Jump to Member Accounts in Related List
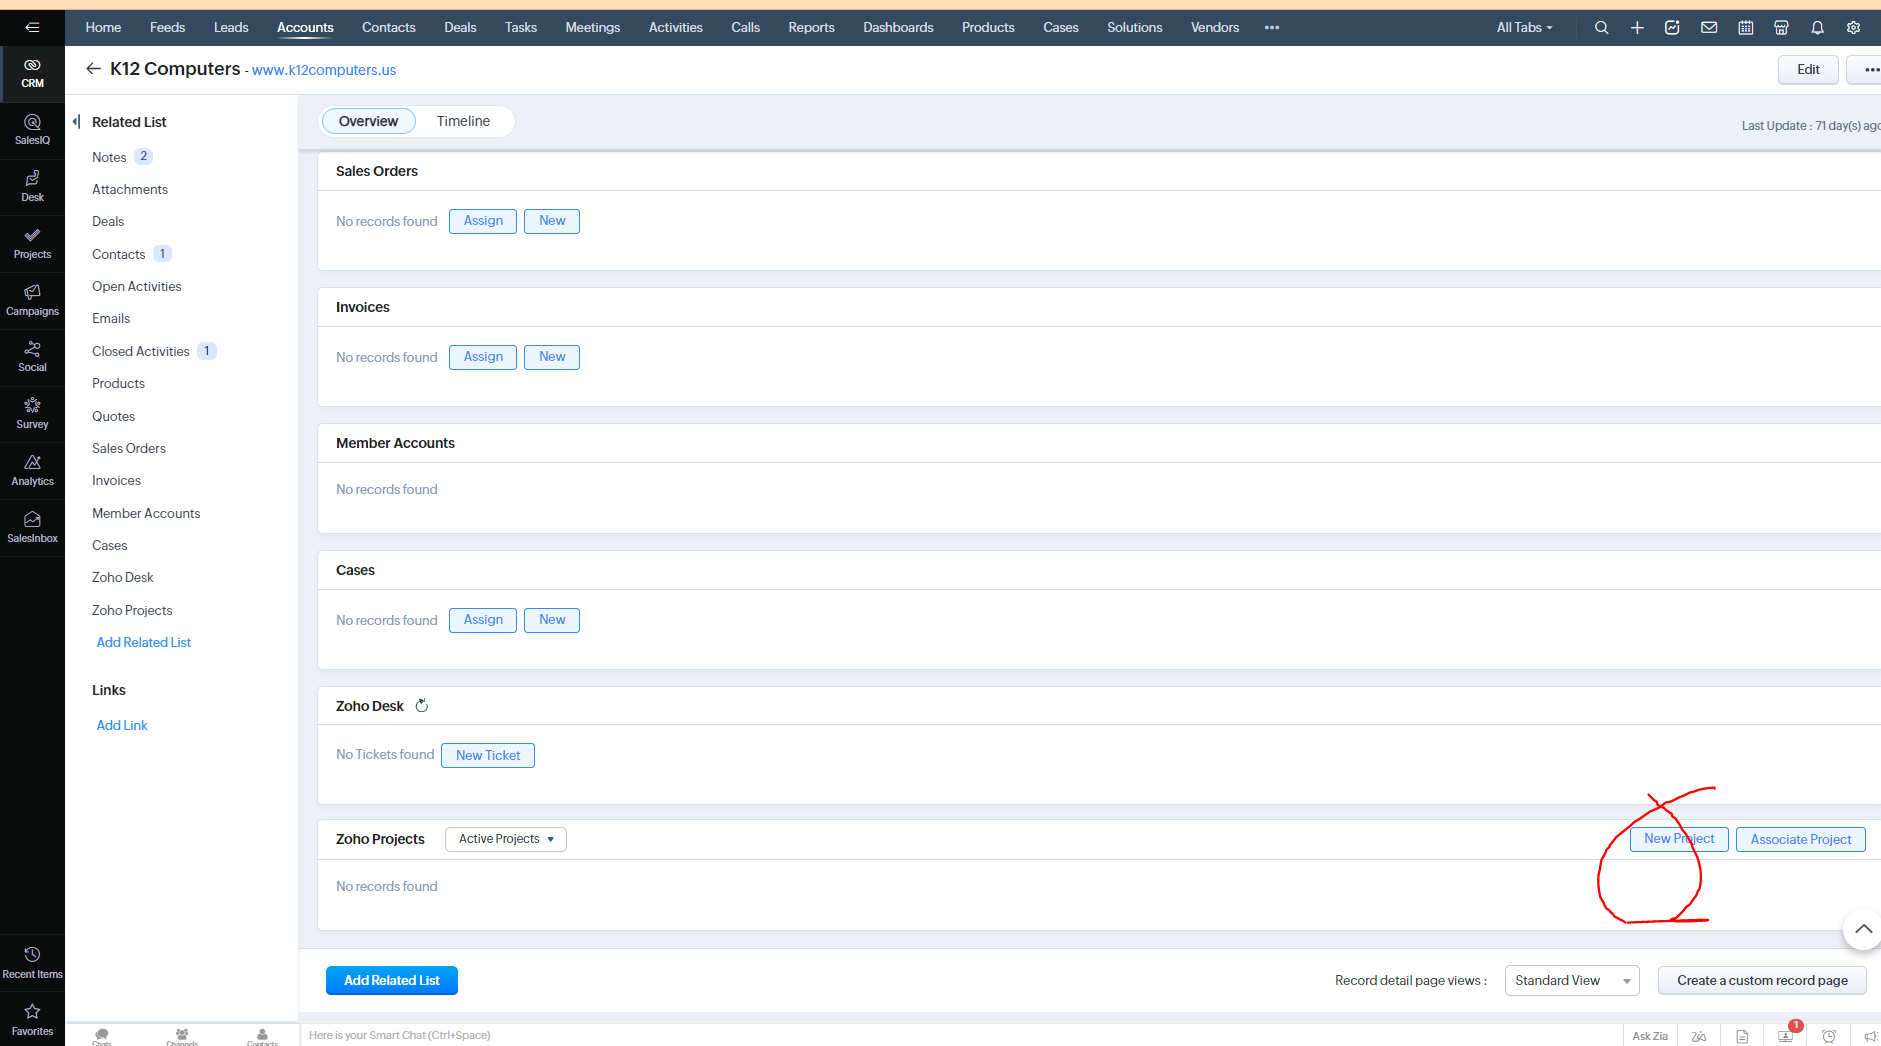 pos(146,513)
